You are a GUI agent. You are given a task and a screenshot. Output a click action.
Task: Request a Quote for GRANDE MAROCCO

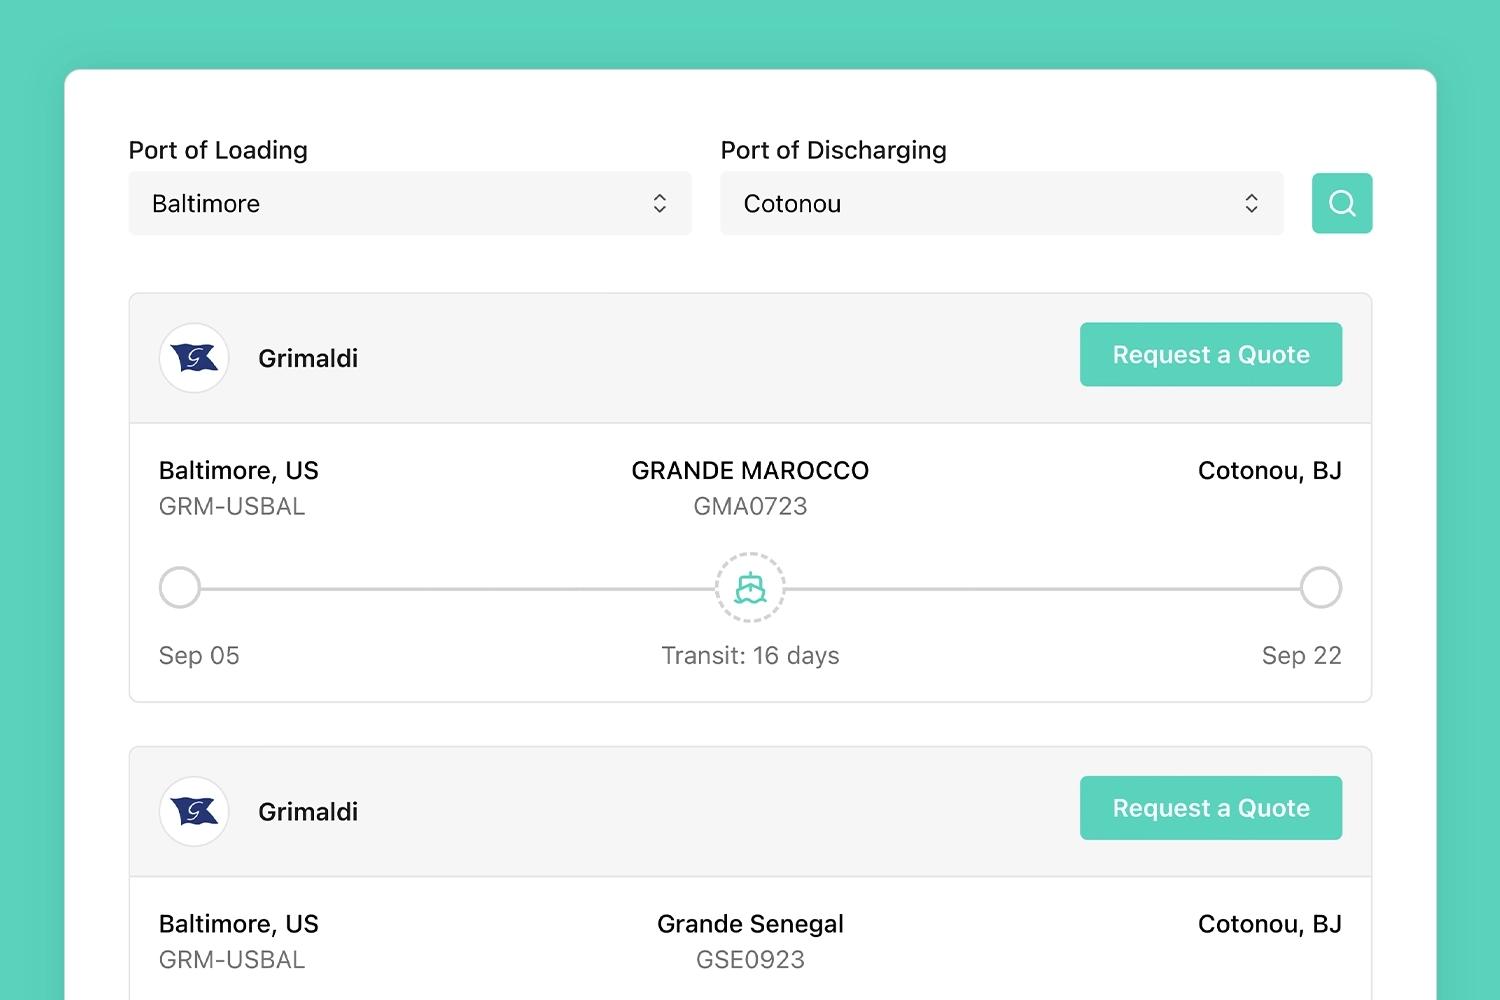click(1210, 354)
